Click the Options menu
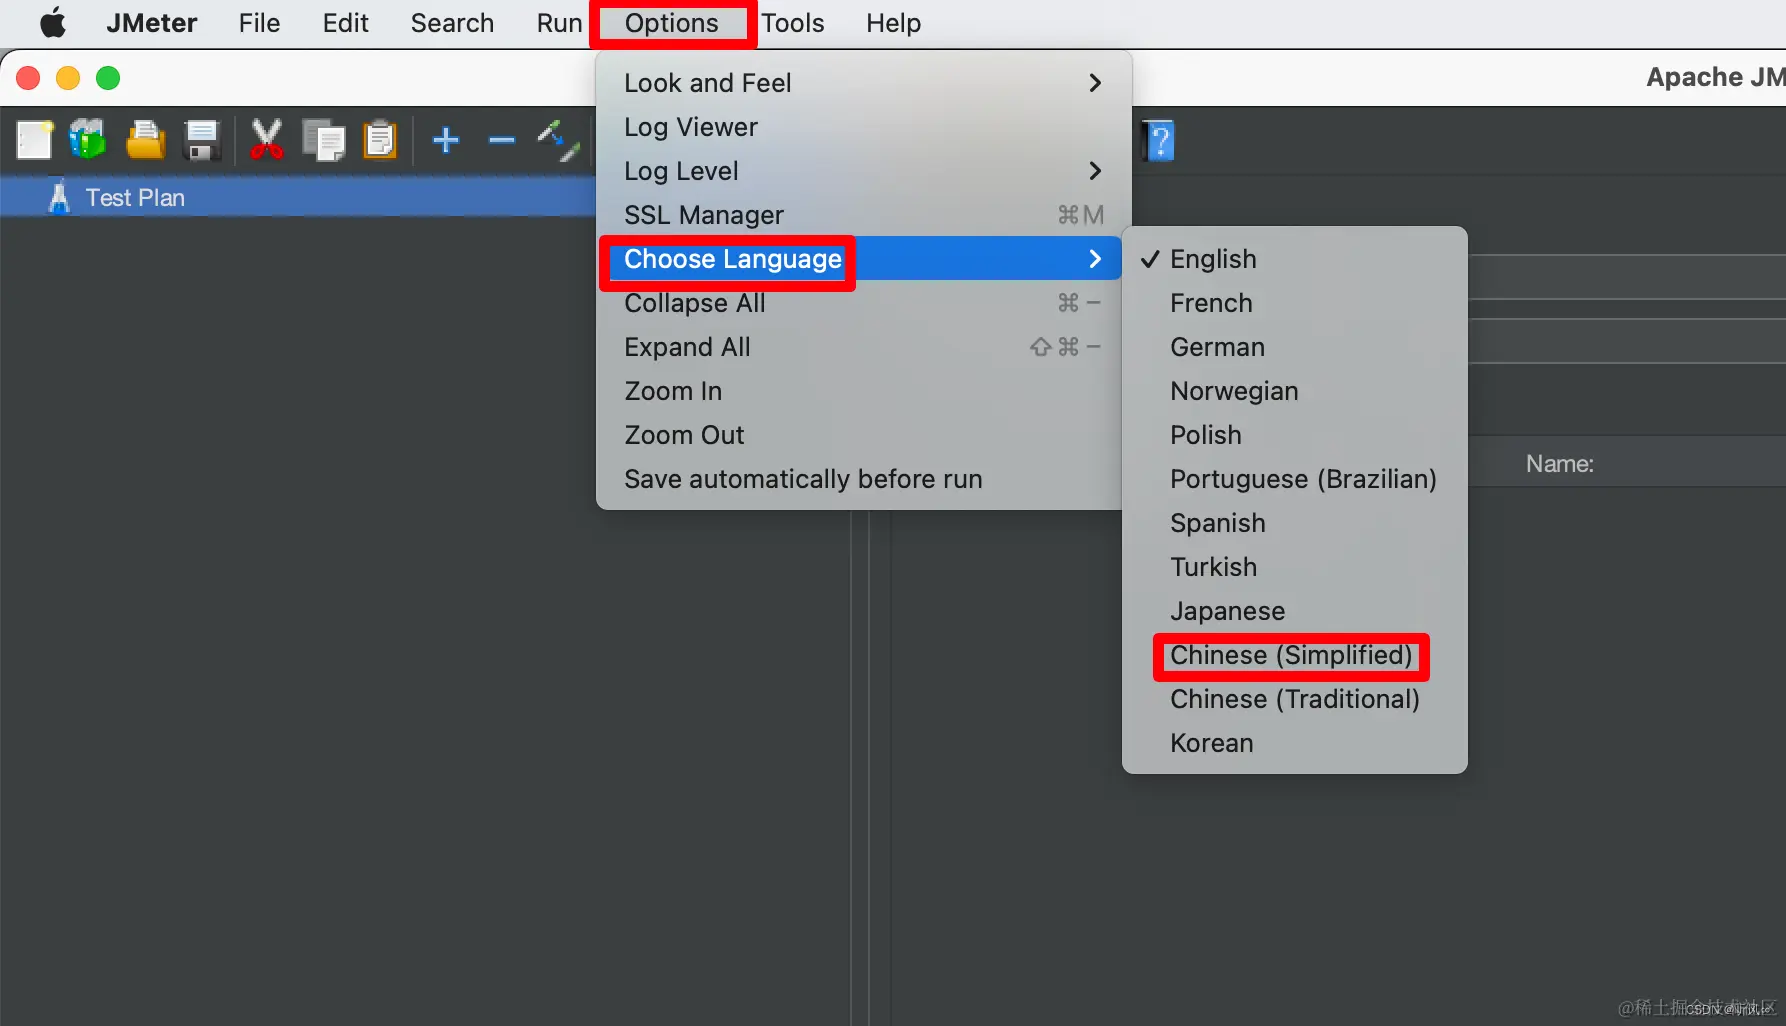This screenshot has width=1786, height=1026. coord(672,23)
